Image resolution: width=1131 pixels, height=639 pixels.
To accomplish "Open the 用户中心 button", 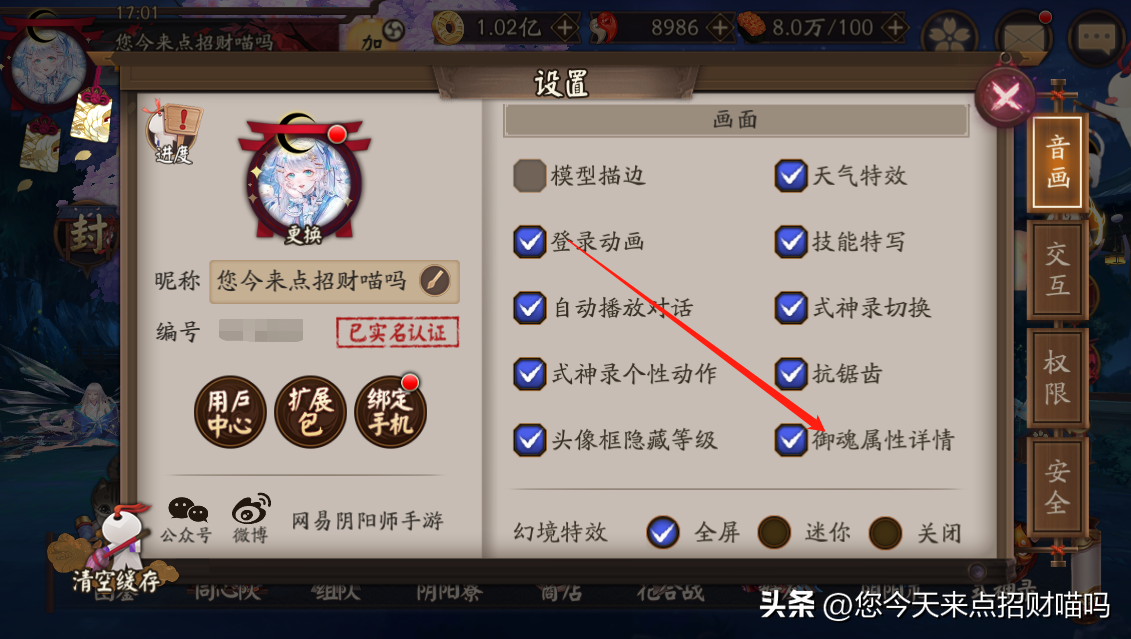I will (x=230, y=412).
